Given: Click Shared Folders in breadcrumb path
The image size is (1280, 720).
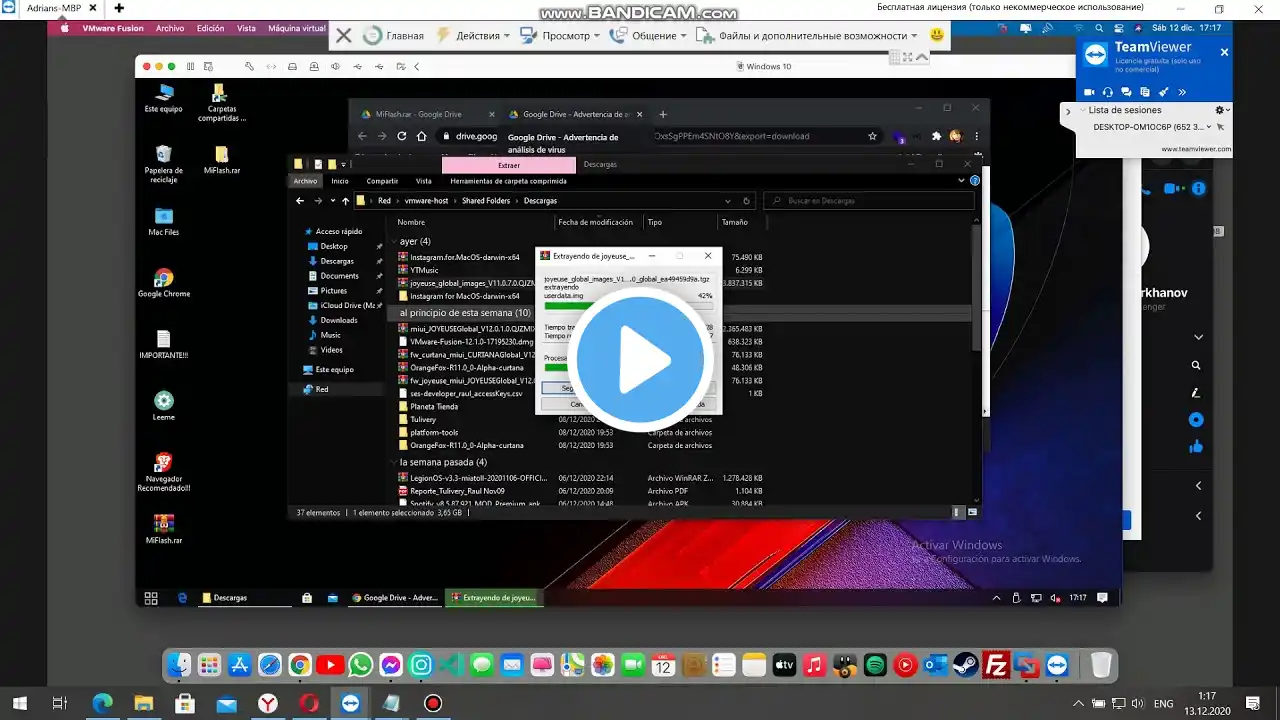Looking at the screenshot, I should tap(486, 201).
